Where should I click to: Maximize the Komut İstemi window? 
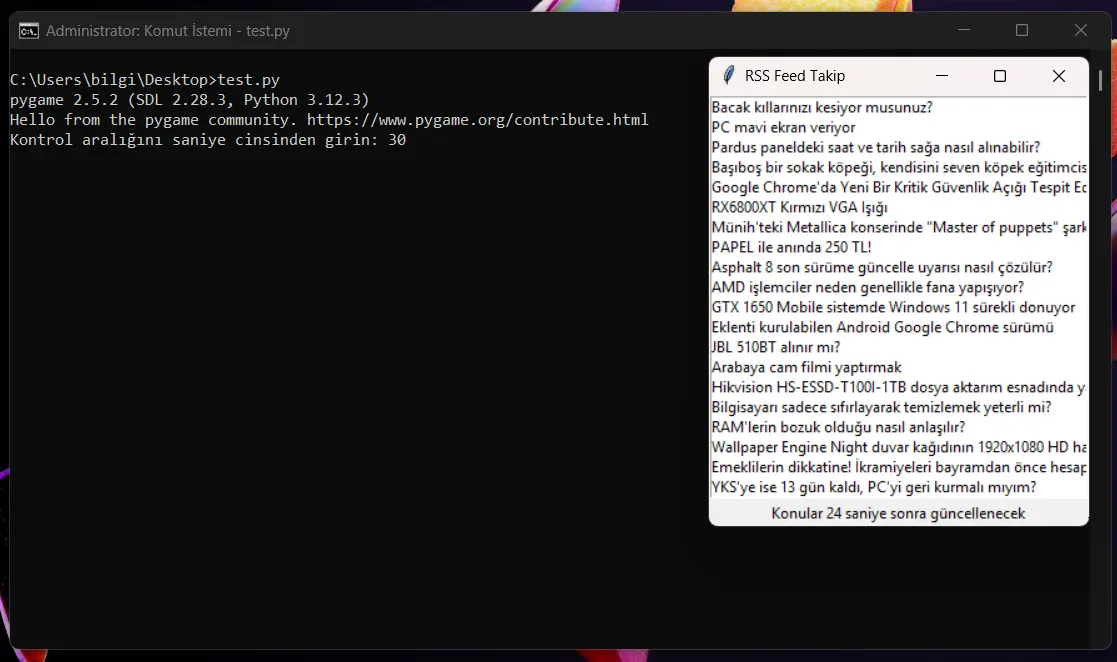pos(1022,30)
